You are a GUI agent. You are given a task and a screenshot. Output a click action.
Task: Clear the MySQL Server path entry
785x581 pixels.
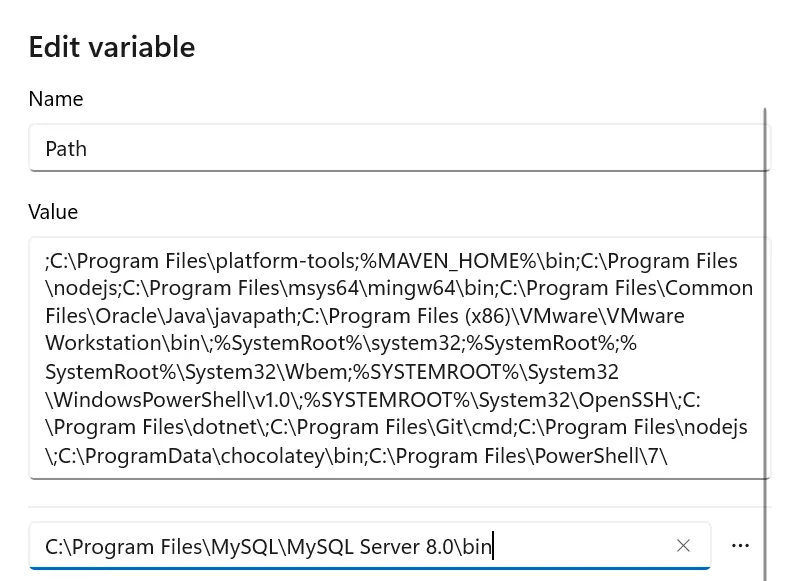pos(683,545)
